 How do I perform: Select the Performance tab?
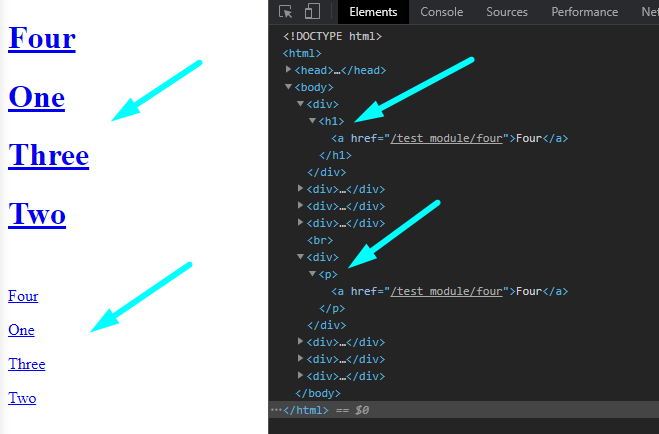(584, 12)
